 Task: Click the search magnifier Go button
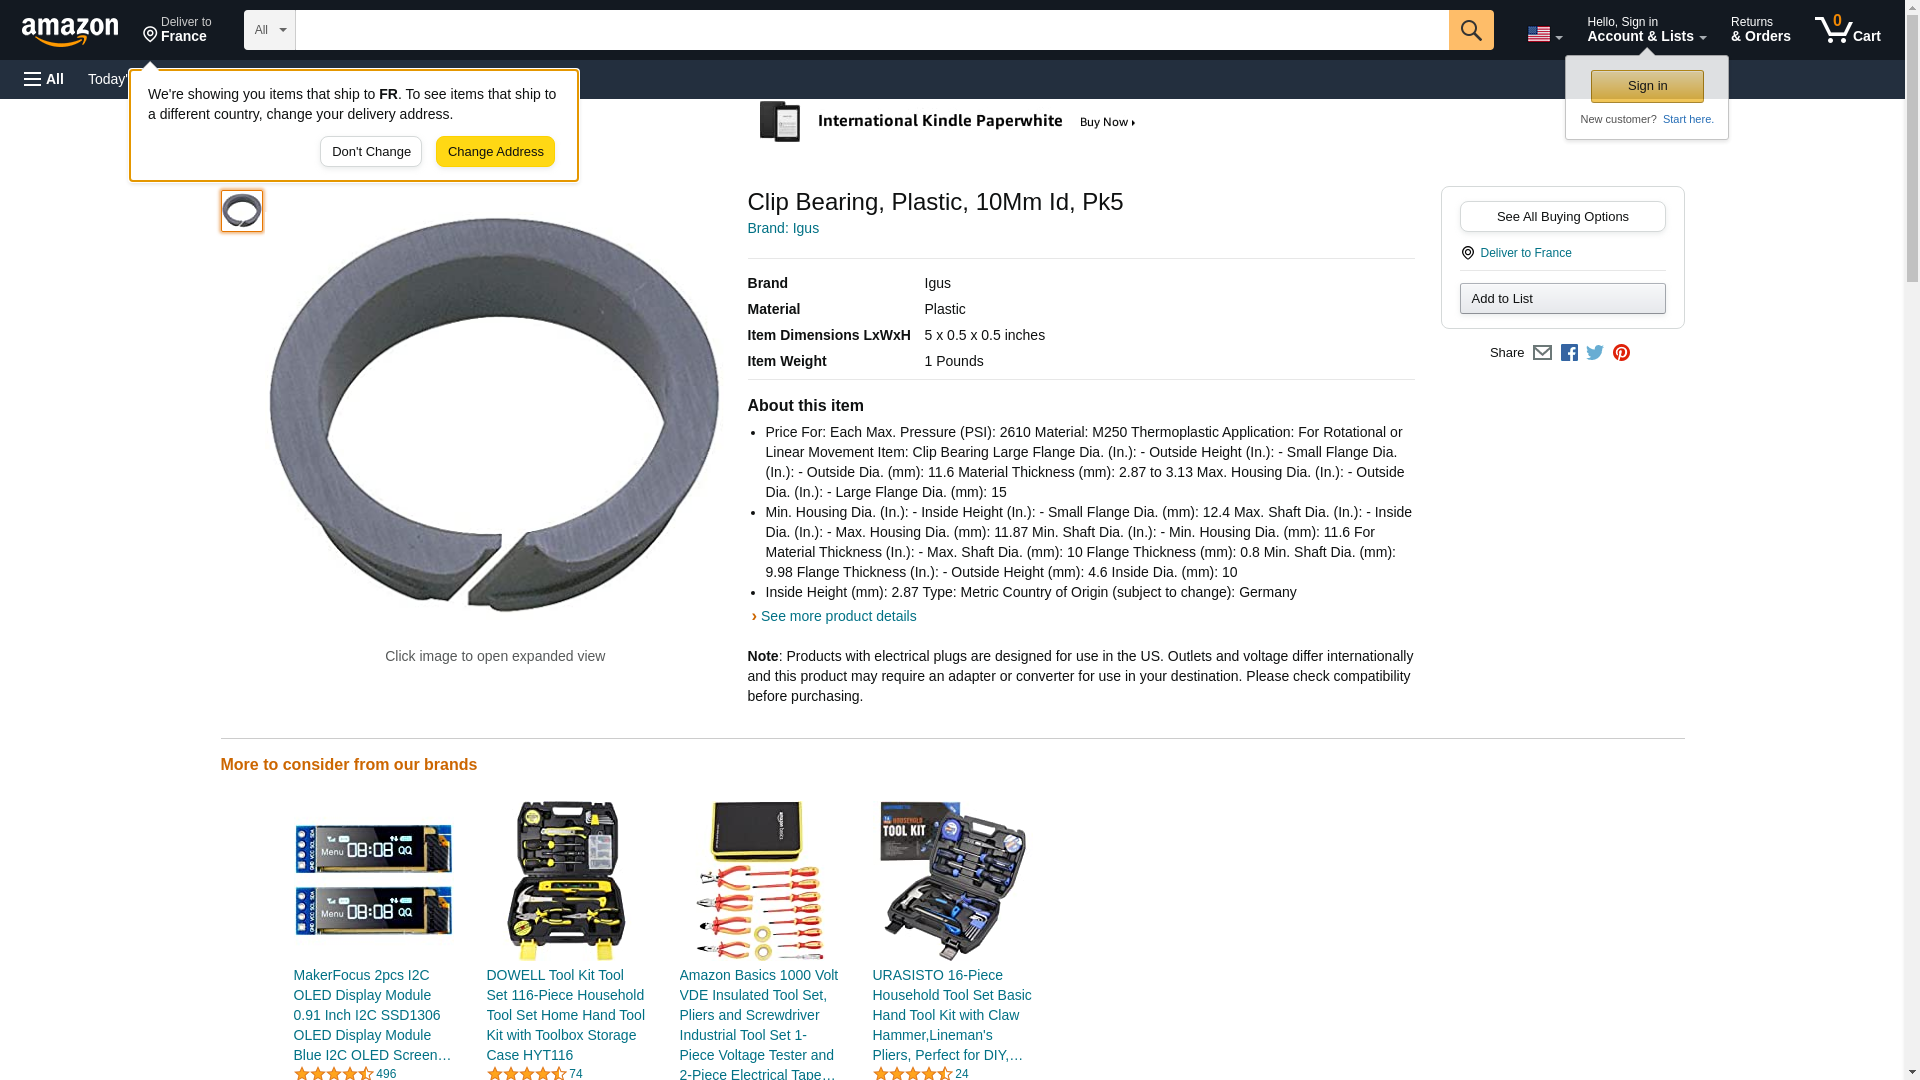click(x=1470, y=30)
